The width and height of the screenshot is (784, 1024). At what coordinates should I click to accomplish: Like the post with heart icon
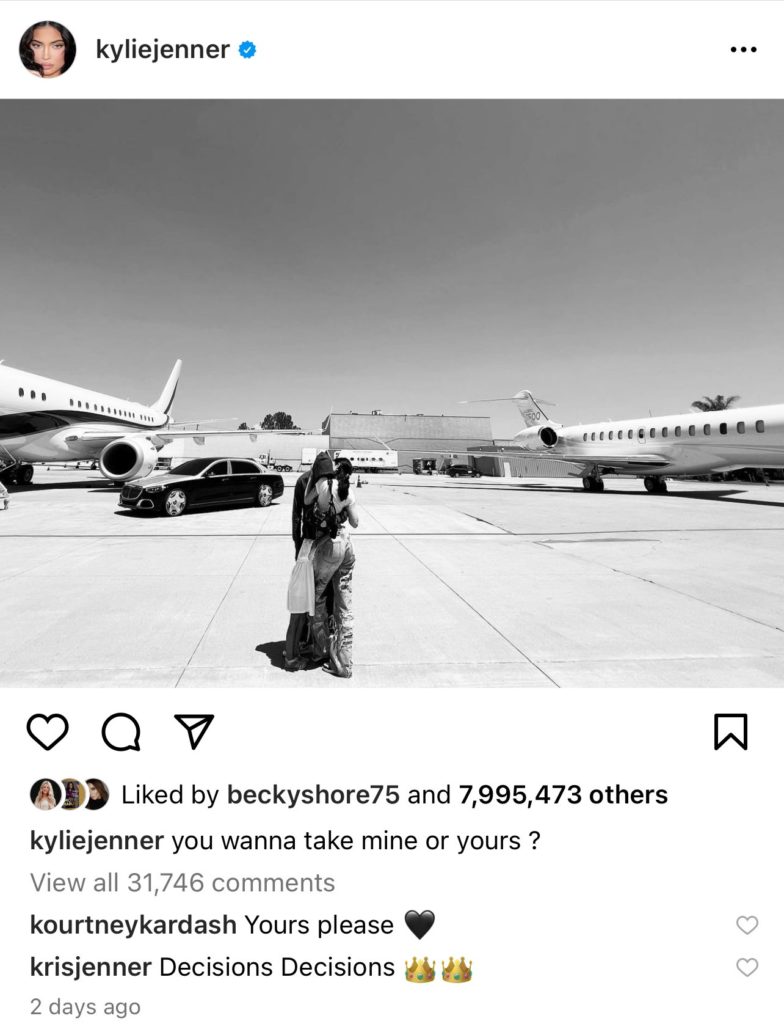click(48, 731)
